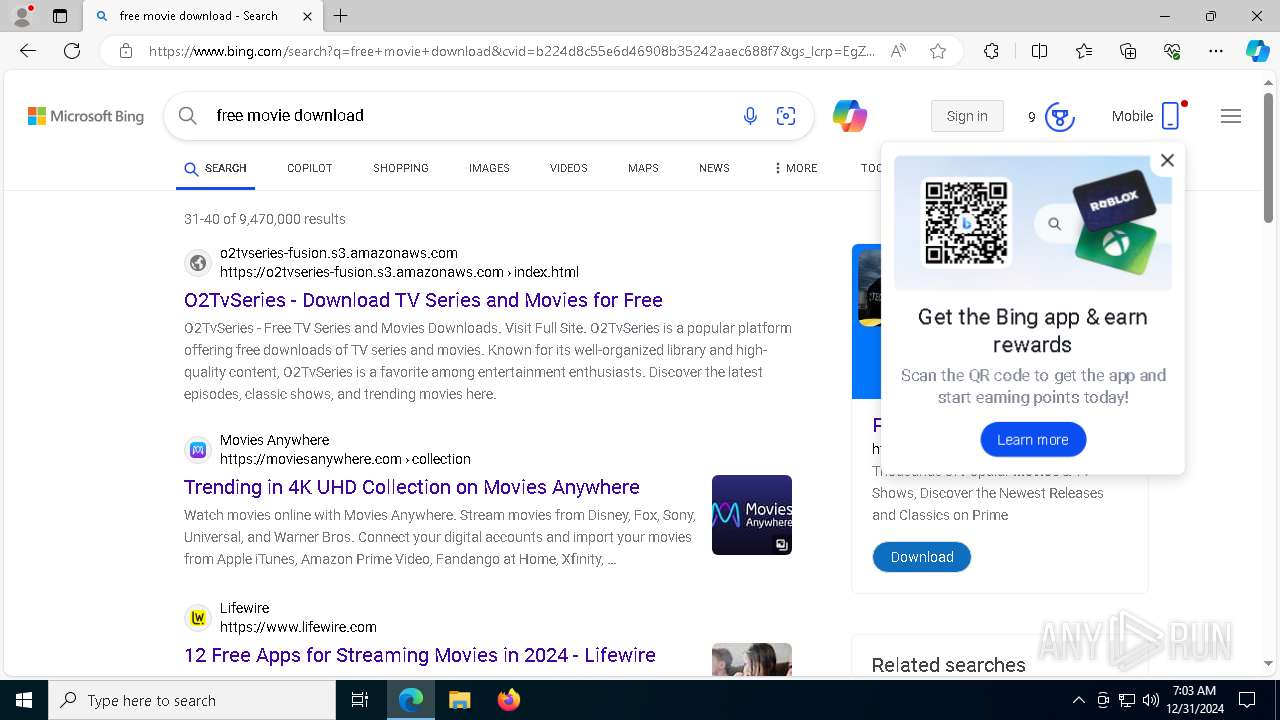Open Copilot sidebar icon in Edge toolbar
1280x720 pixels.
1257,51
